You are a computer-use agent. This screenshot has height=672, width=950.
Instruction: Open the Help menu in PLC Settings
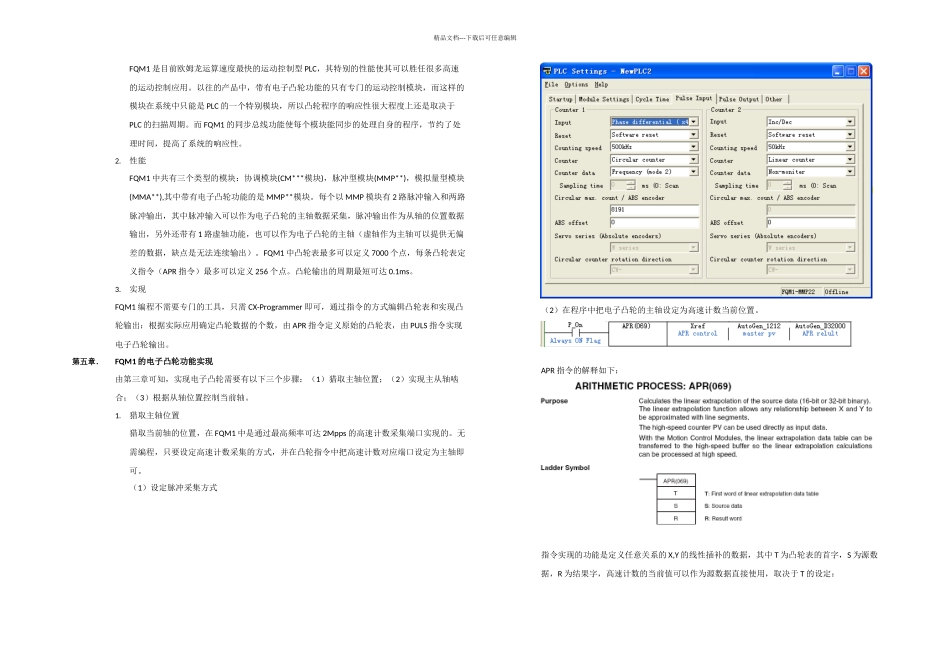(x=600, y=85)
